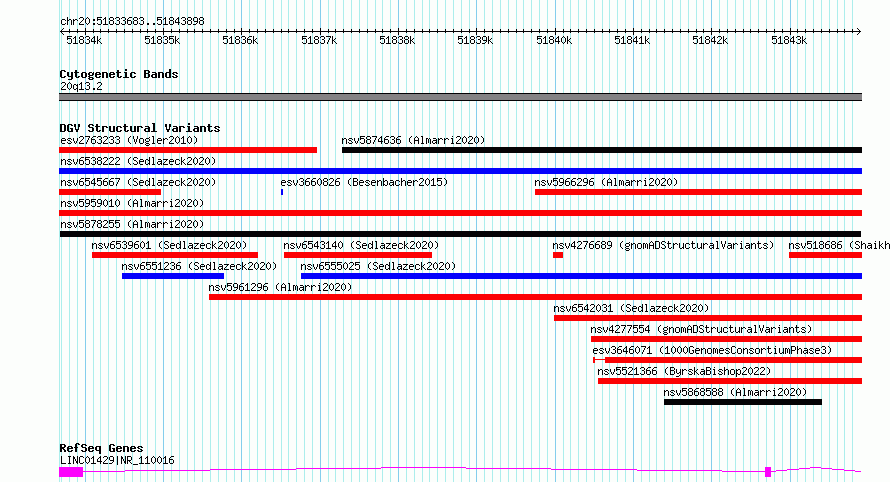Click the red bar of nsv4277554
890x482 pixels.
(x=727, y=339)
